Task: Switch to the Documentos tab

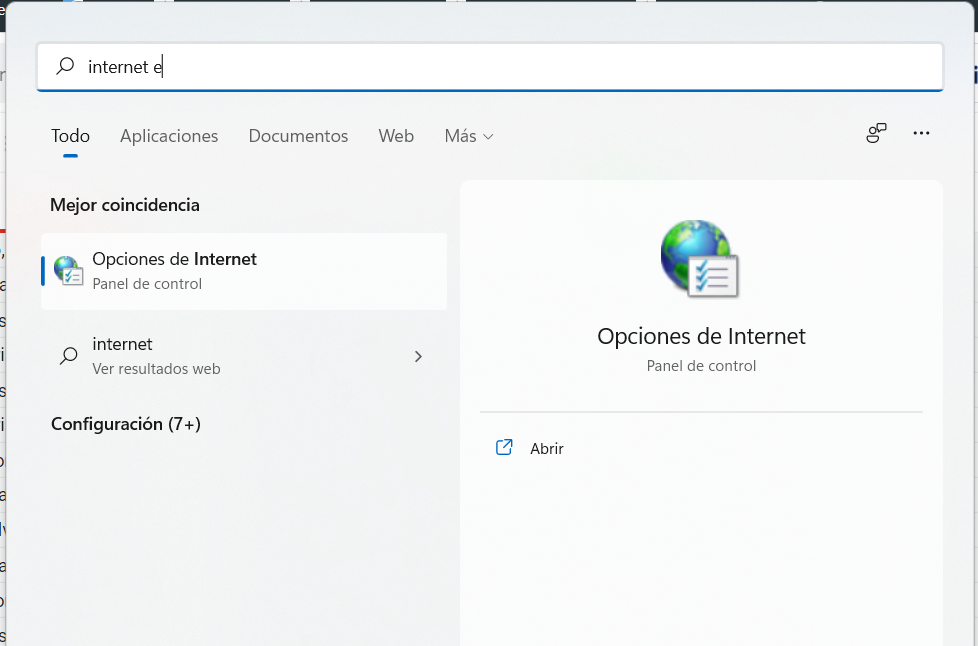Action: point(298,136)
